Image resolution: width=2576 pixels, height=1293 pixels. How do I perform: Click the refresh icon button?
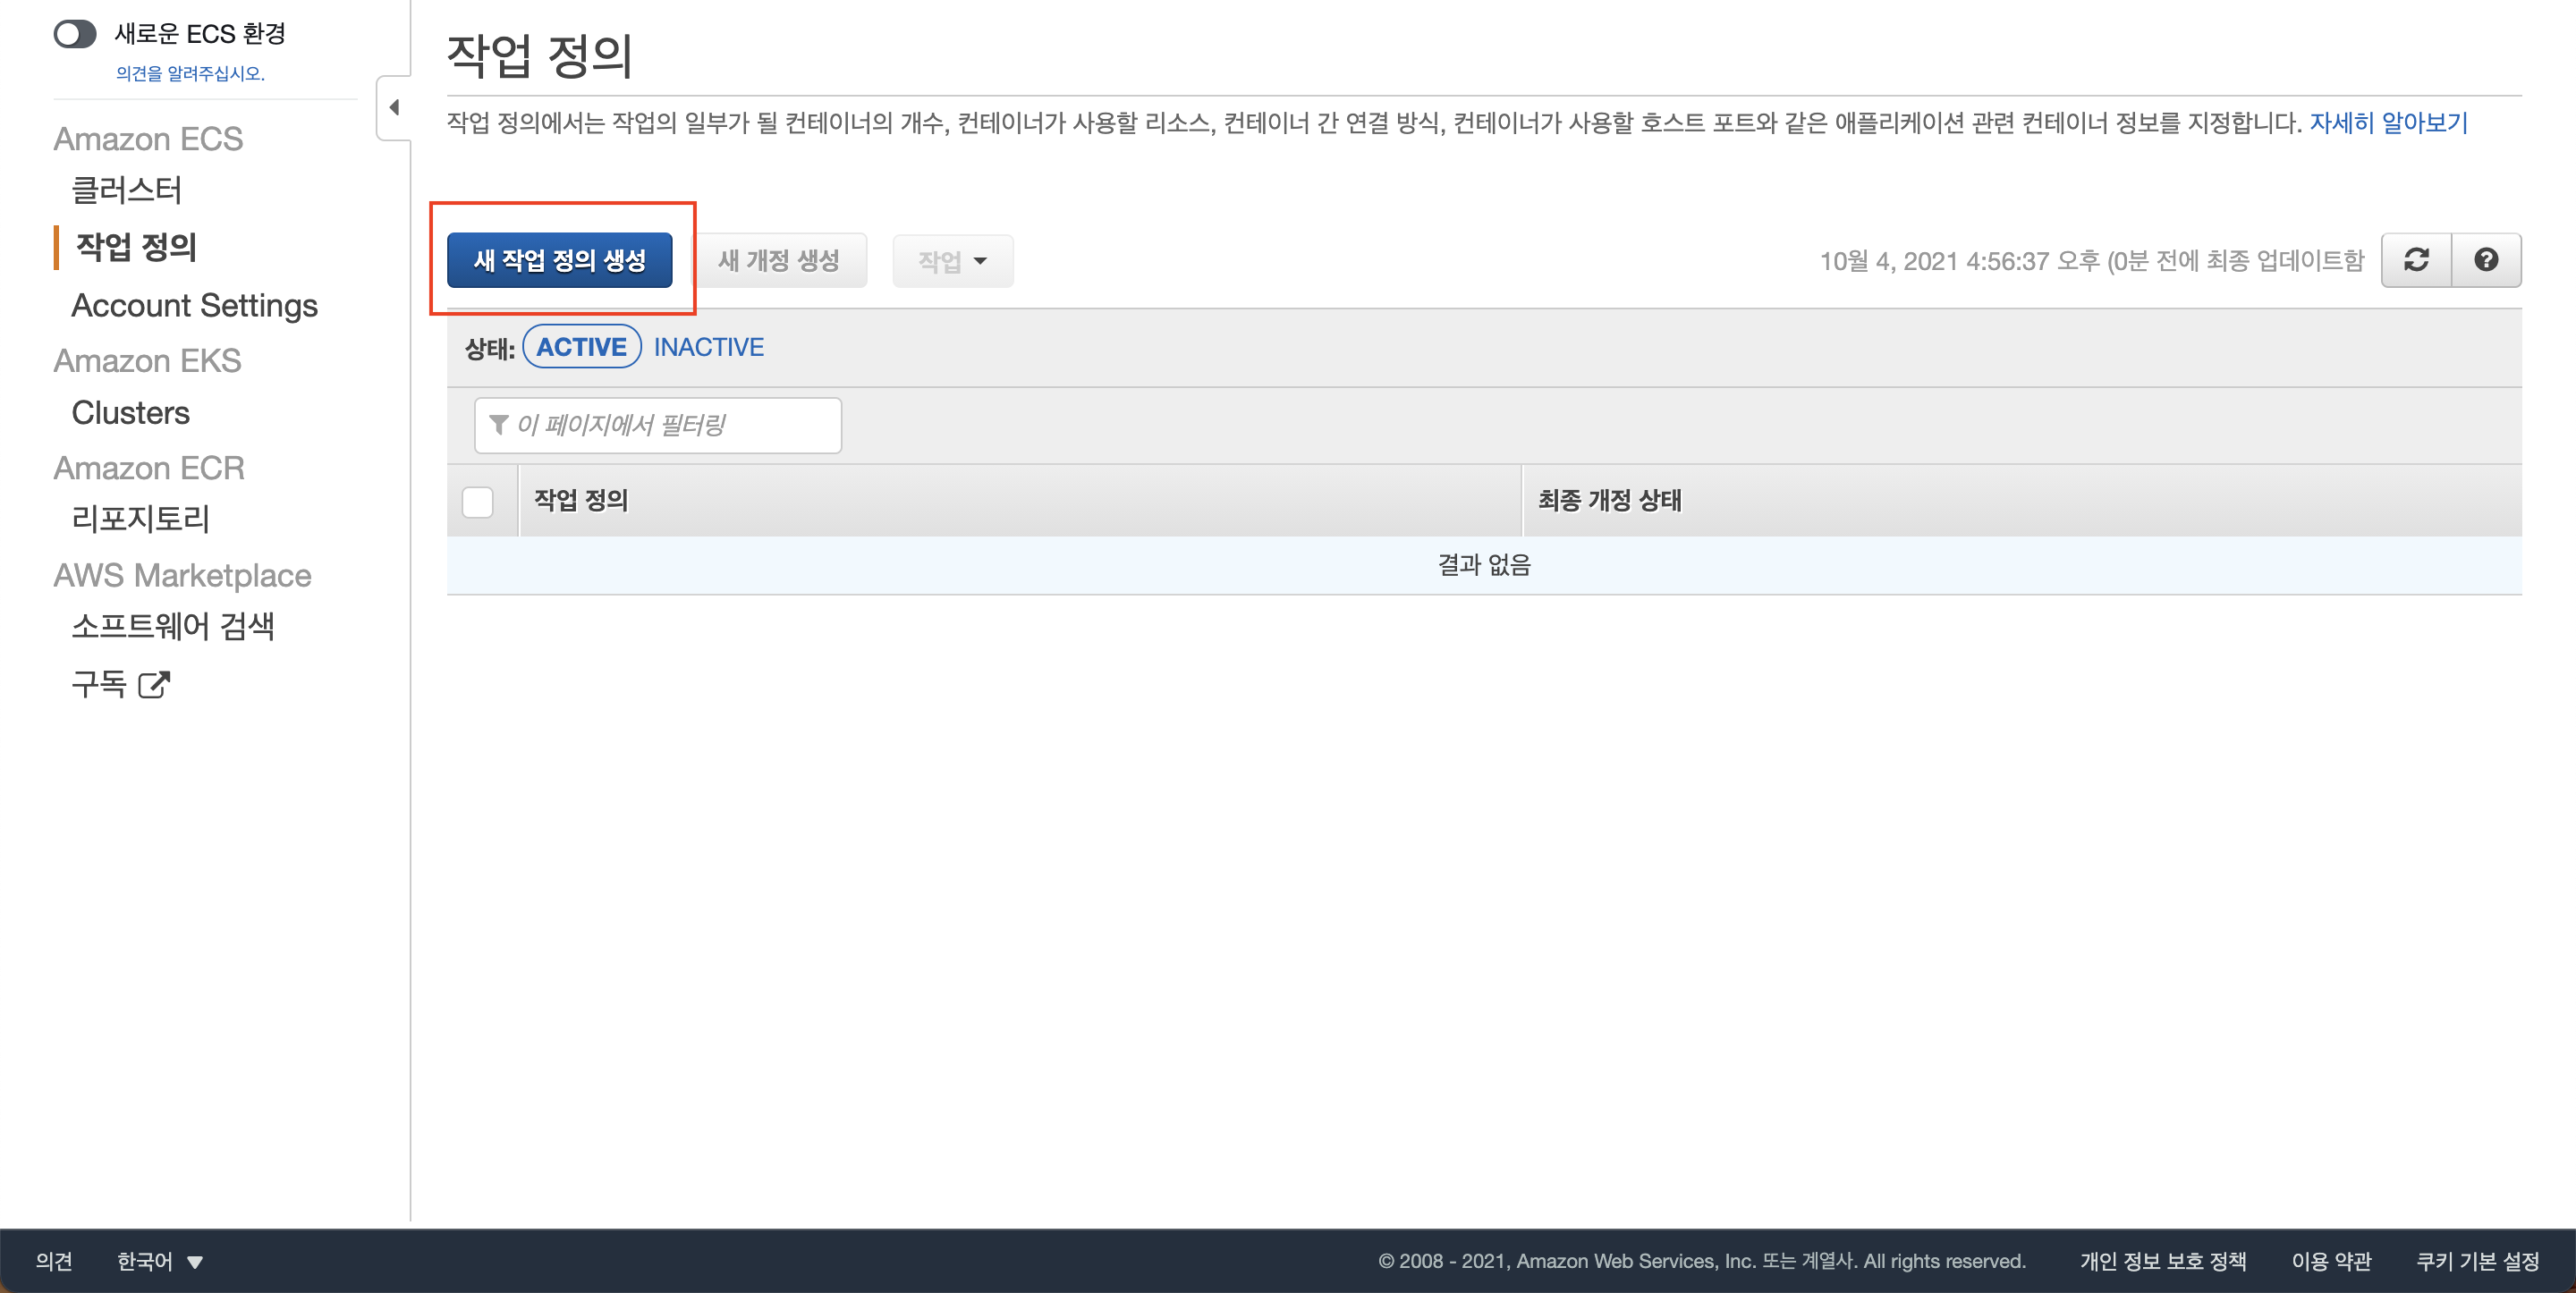tap(2416, 260)
